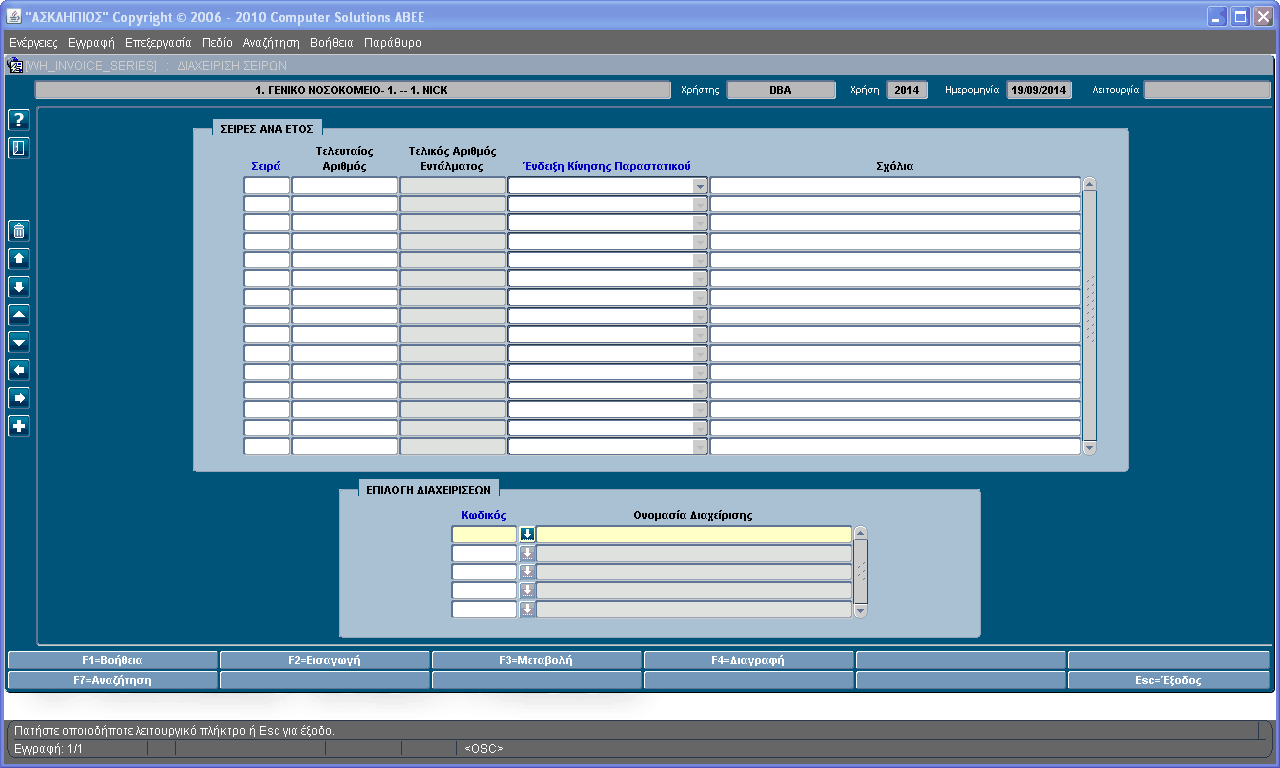
Task: Open the Πεδίο menu
Action: point(217,43)
